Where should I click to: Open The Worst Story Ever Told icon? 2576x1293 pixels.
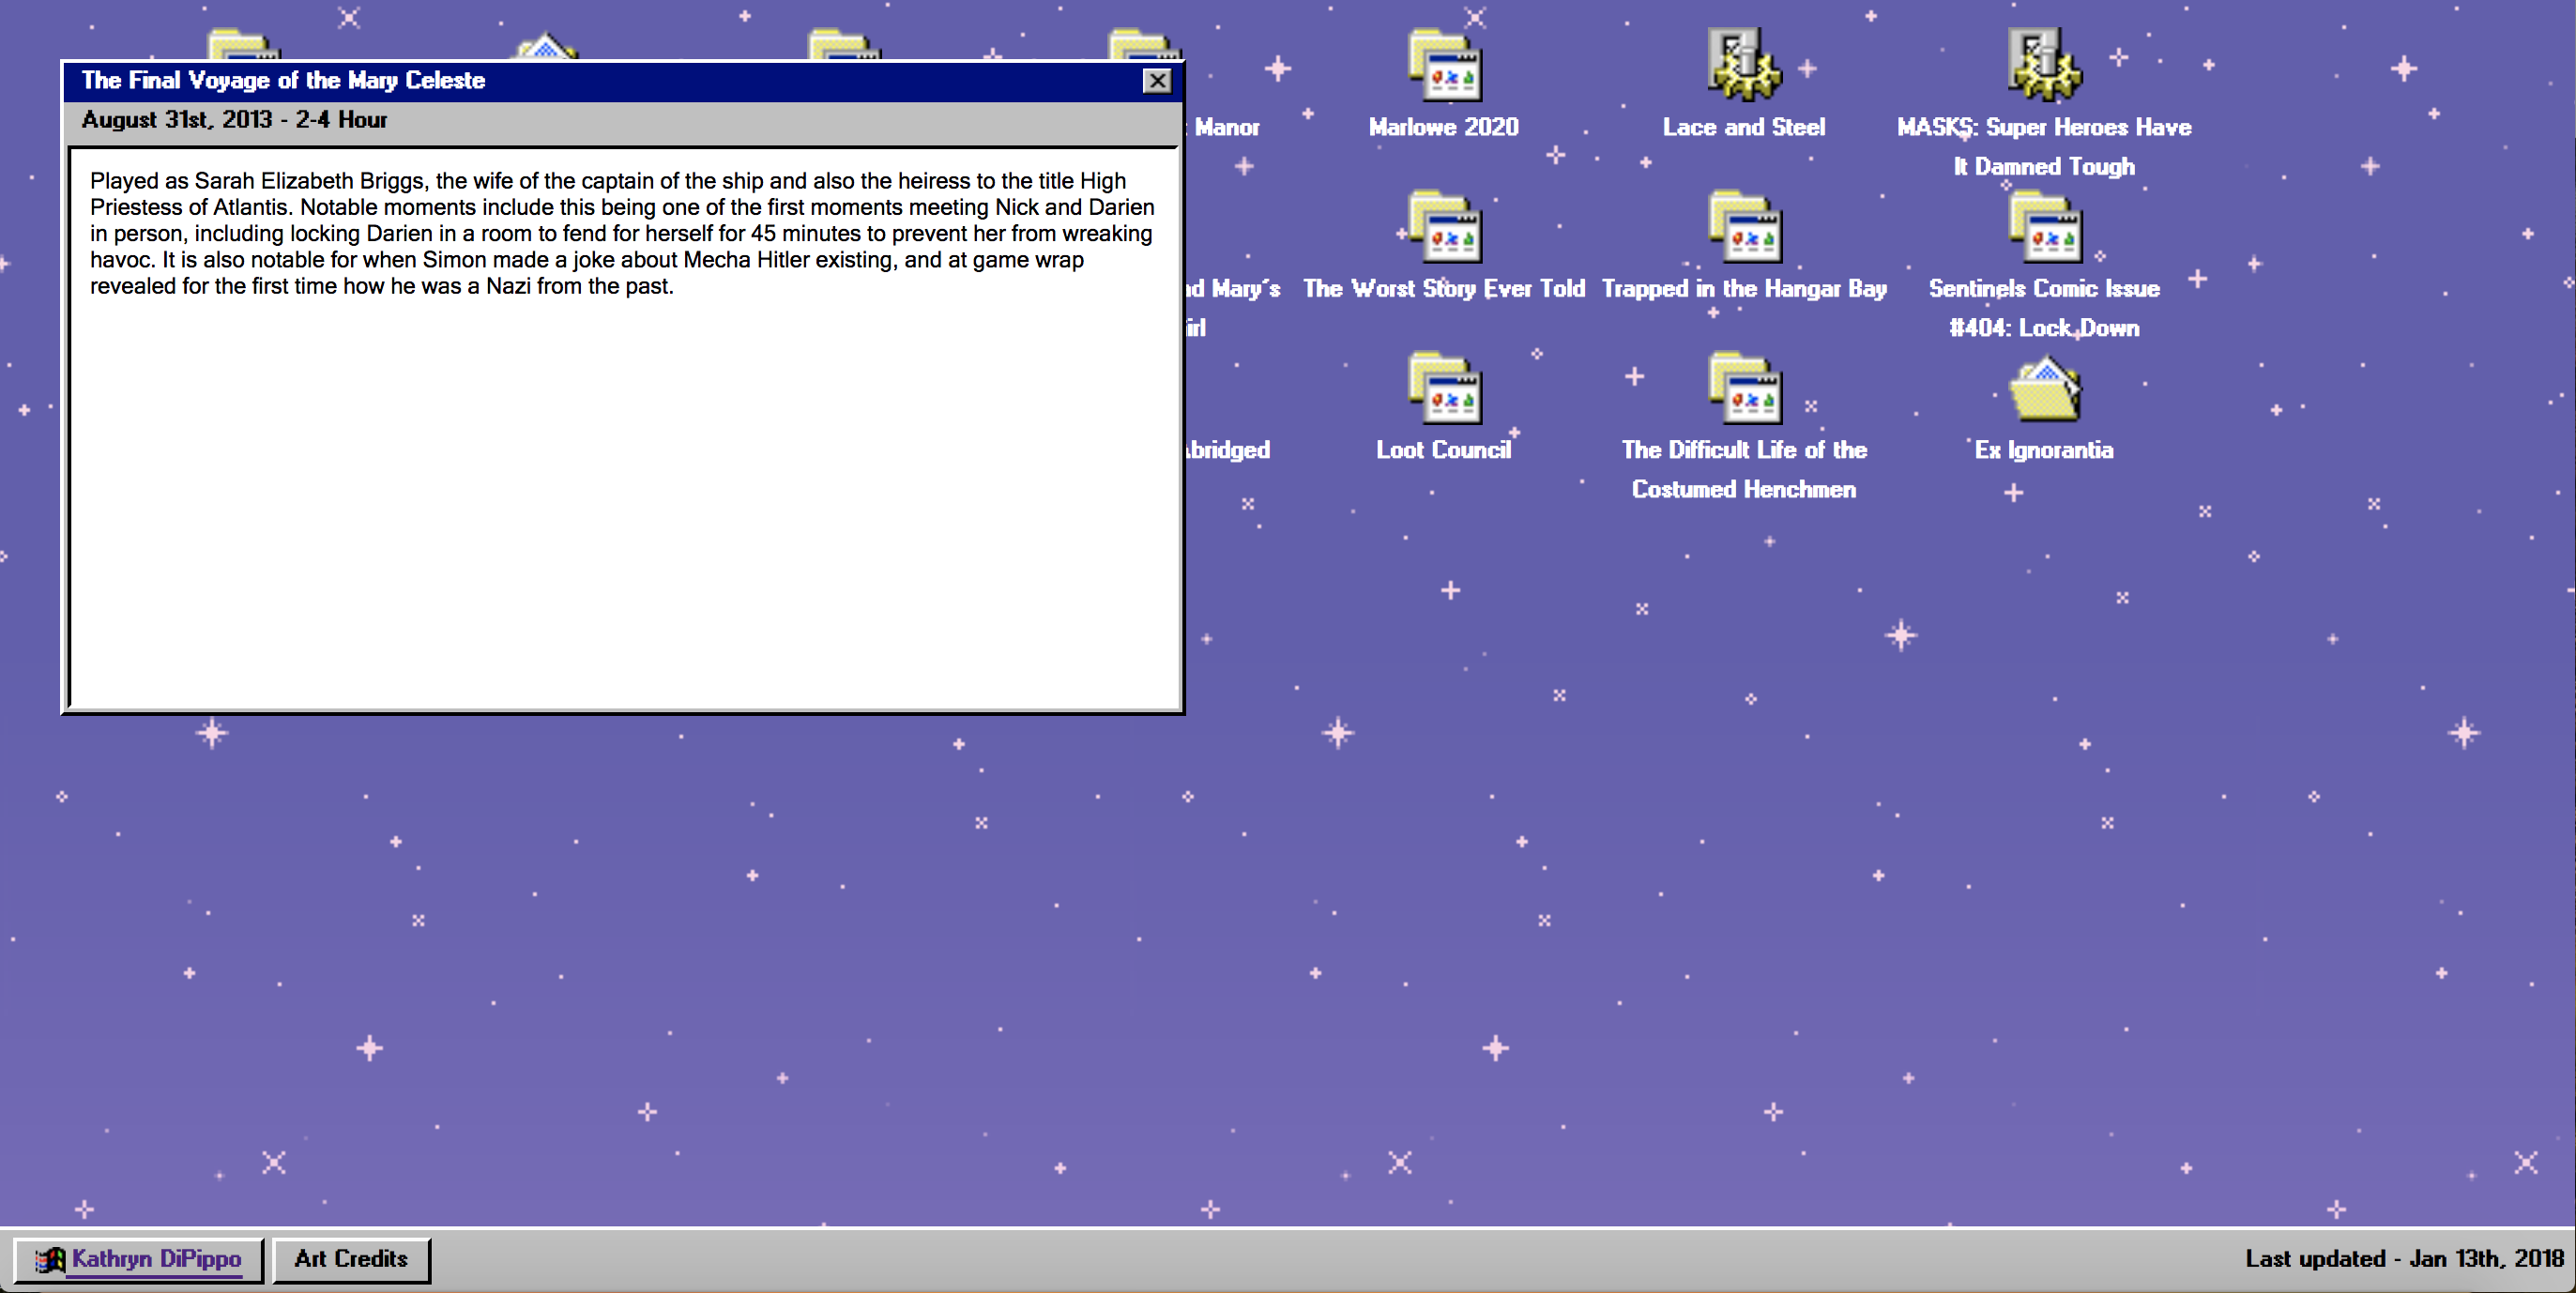[x=1443, y=228]
